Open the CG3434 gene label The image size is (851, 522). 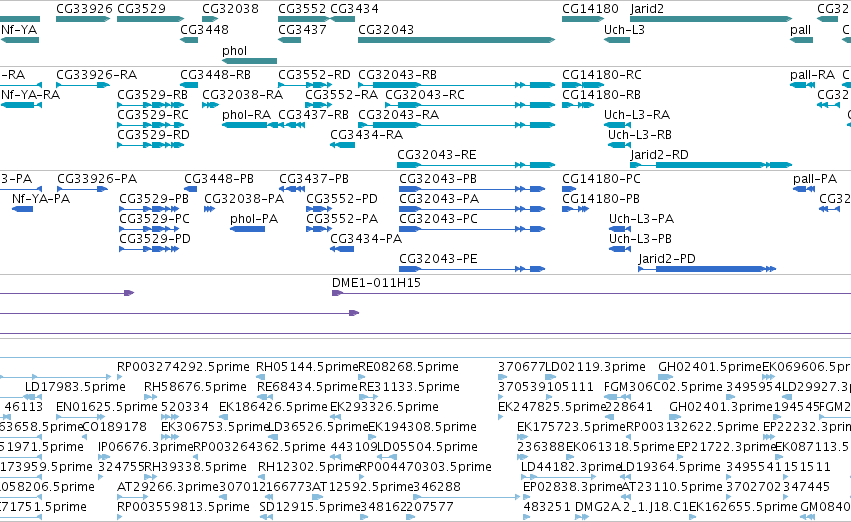click(x=354, y=9)
